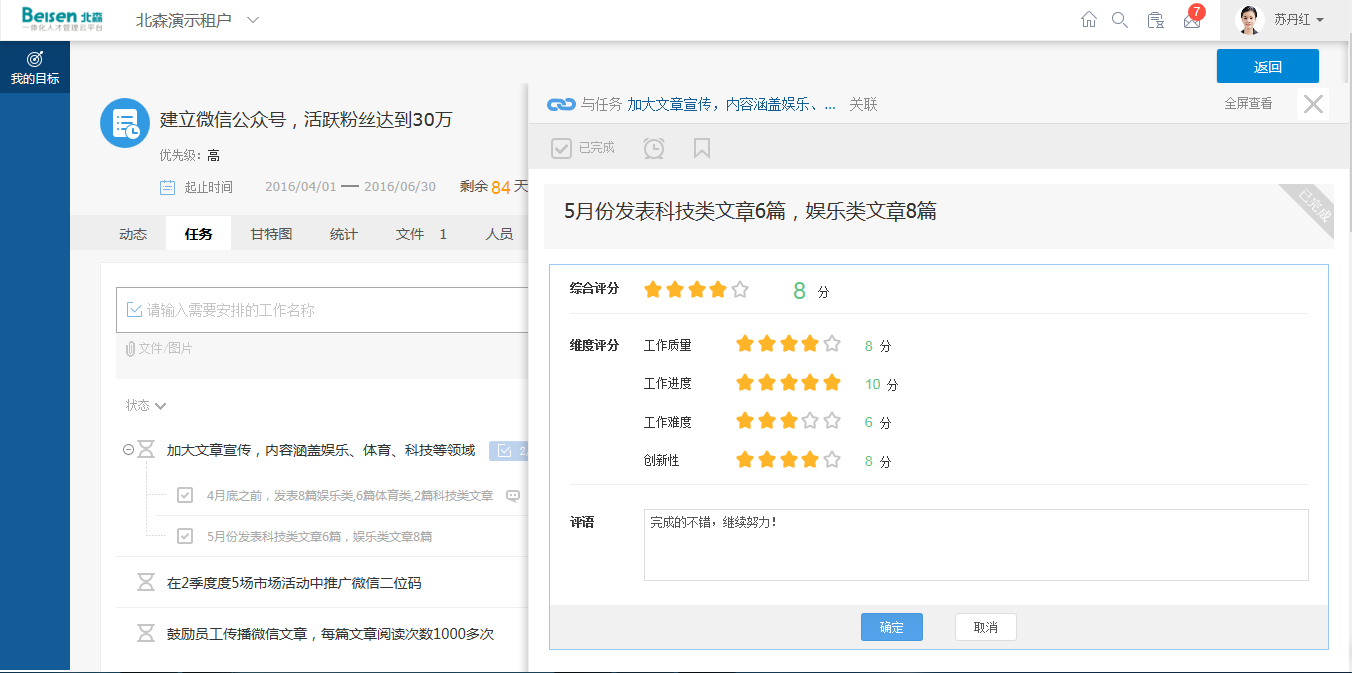The height and width of the screenshot is (673, 1352).
Task: Open 我的目标 in the sidebar
Action: click(x=35, y=68)
